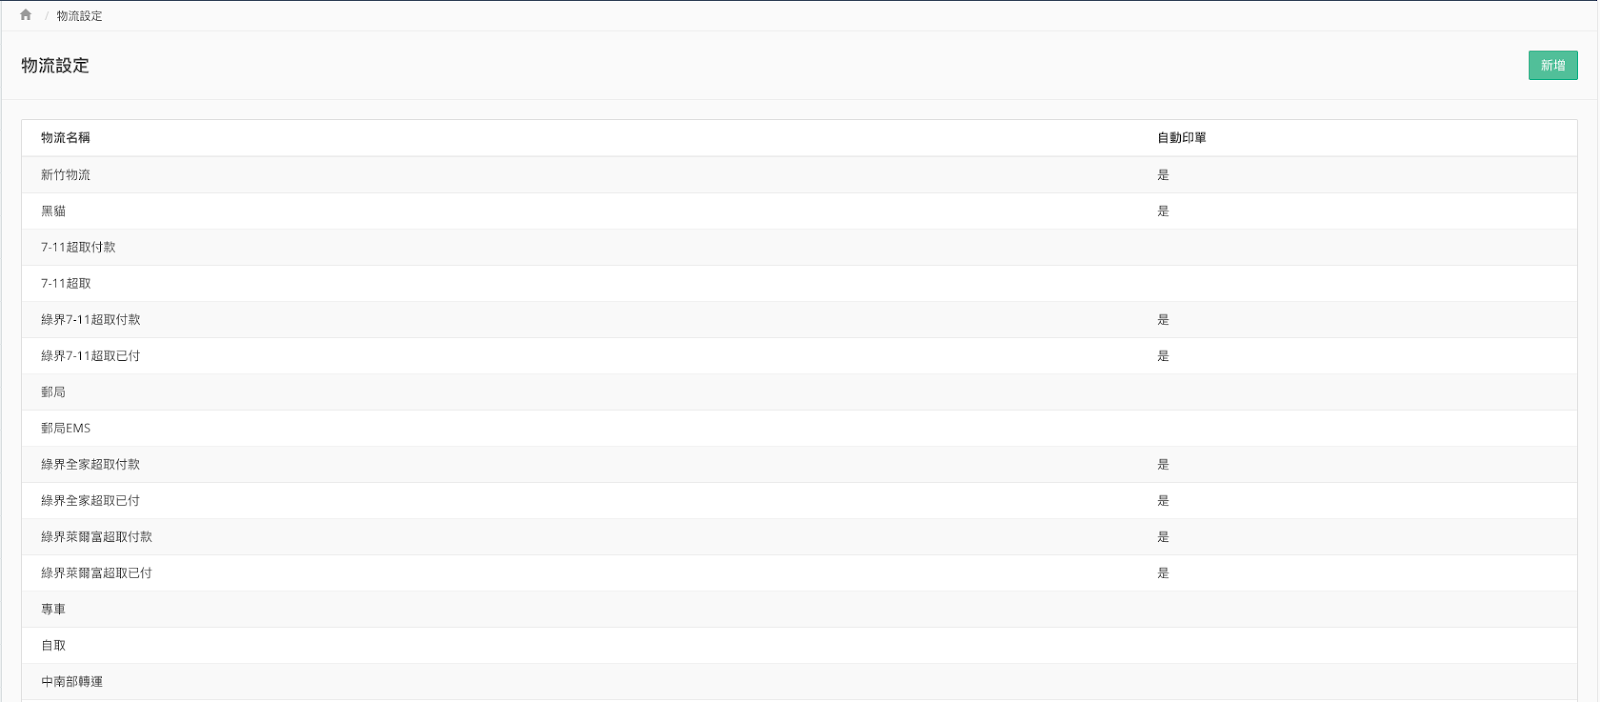Select 綠界萊爾富超取付款 row
Viewport: 1600px width, 702px height.
799,537
